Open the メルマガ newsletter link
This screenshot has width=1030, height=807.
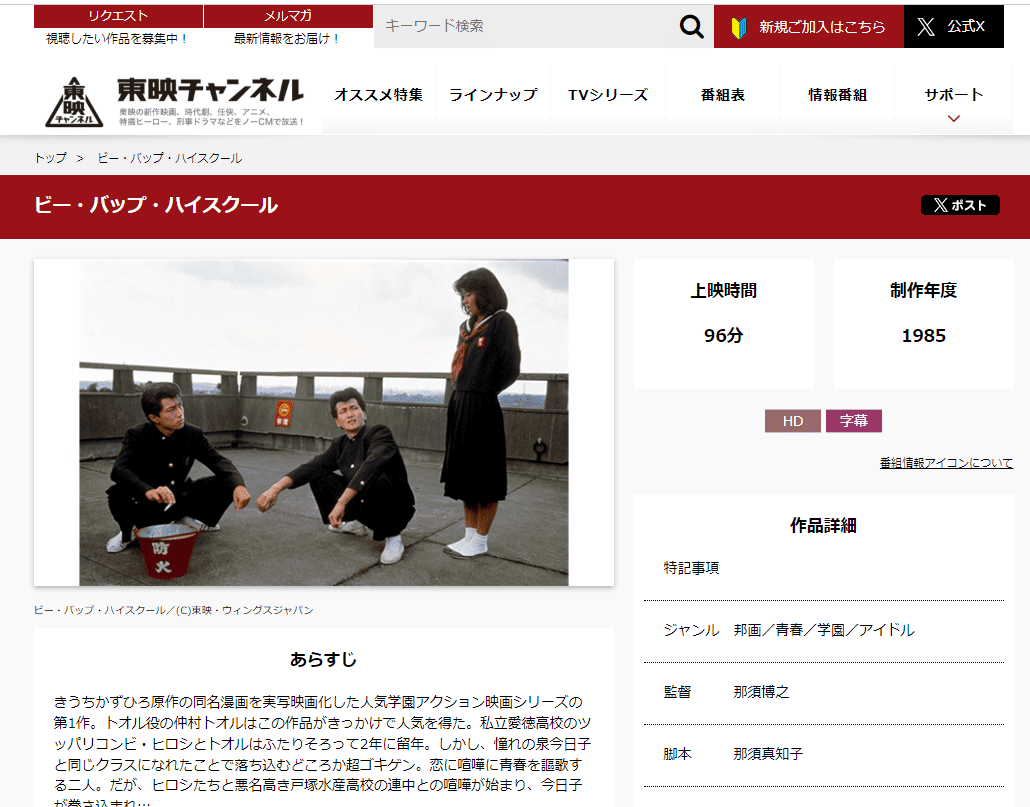pos(288,16)
